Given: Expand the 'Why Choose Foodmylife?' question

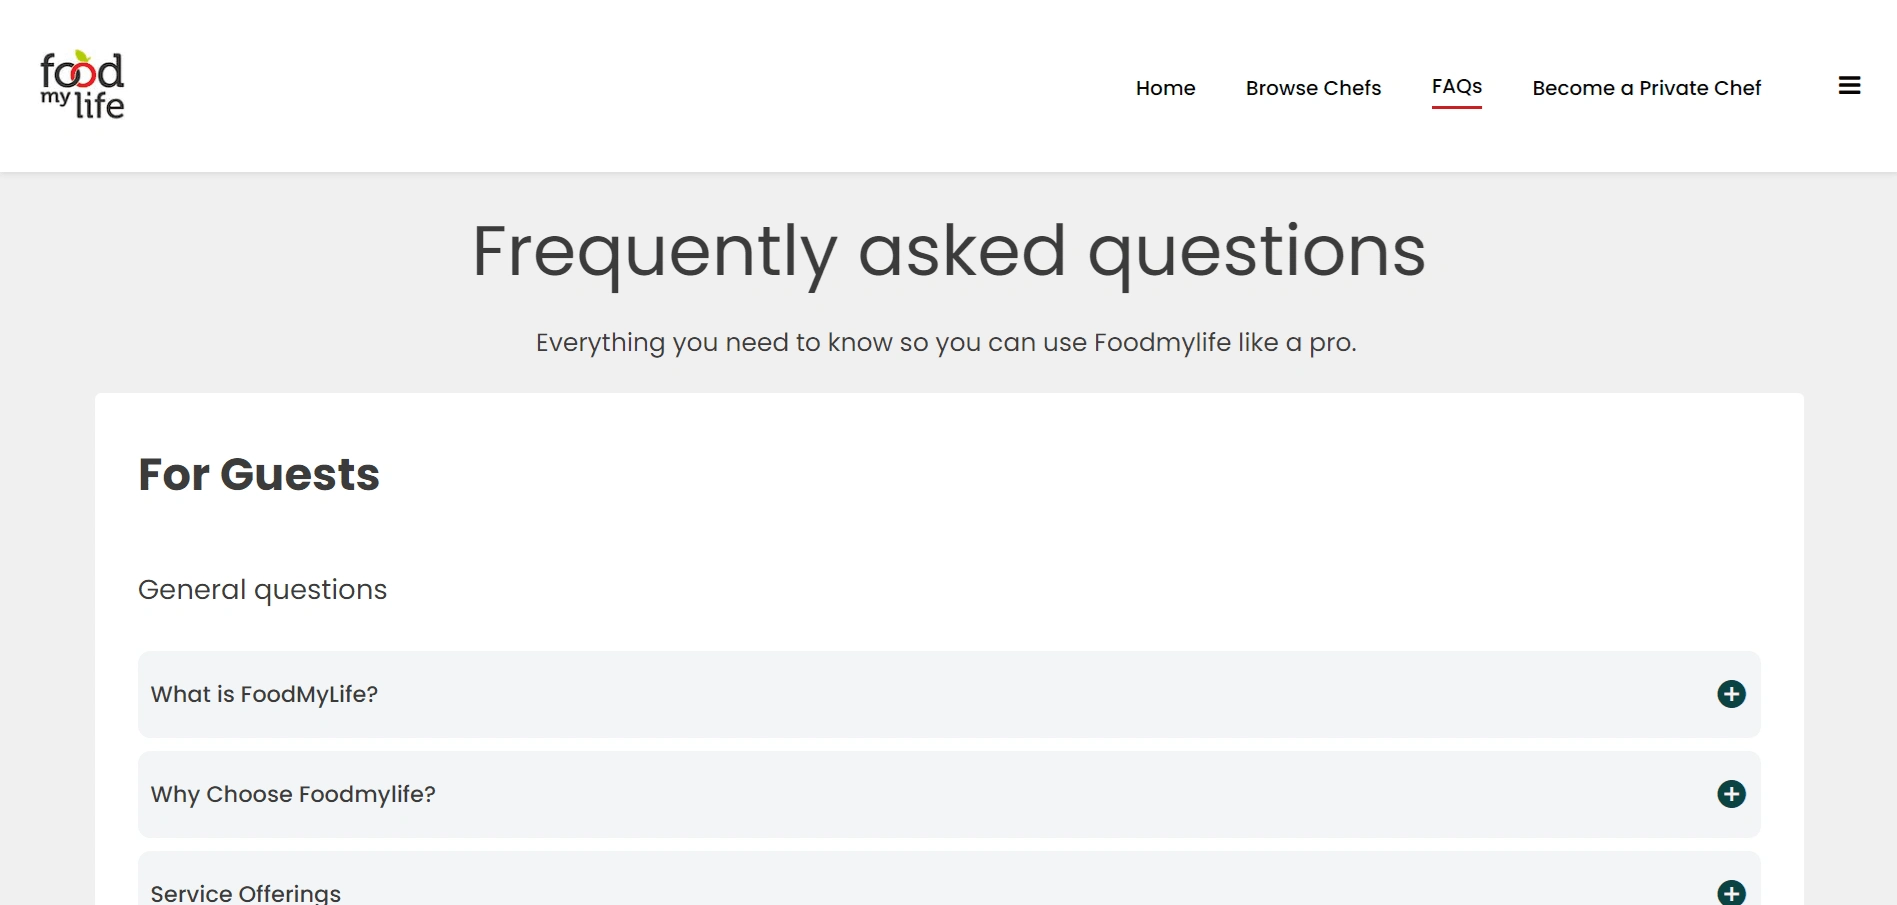Looking at the screenshot, I should 949,794.
